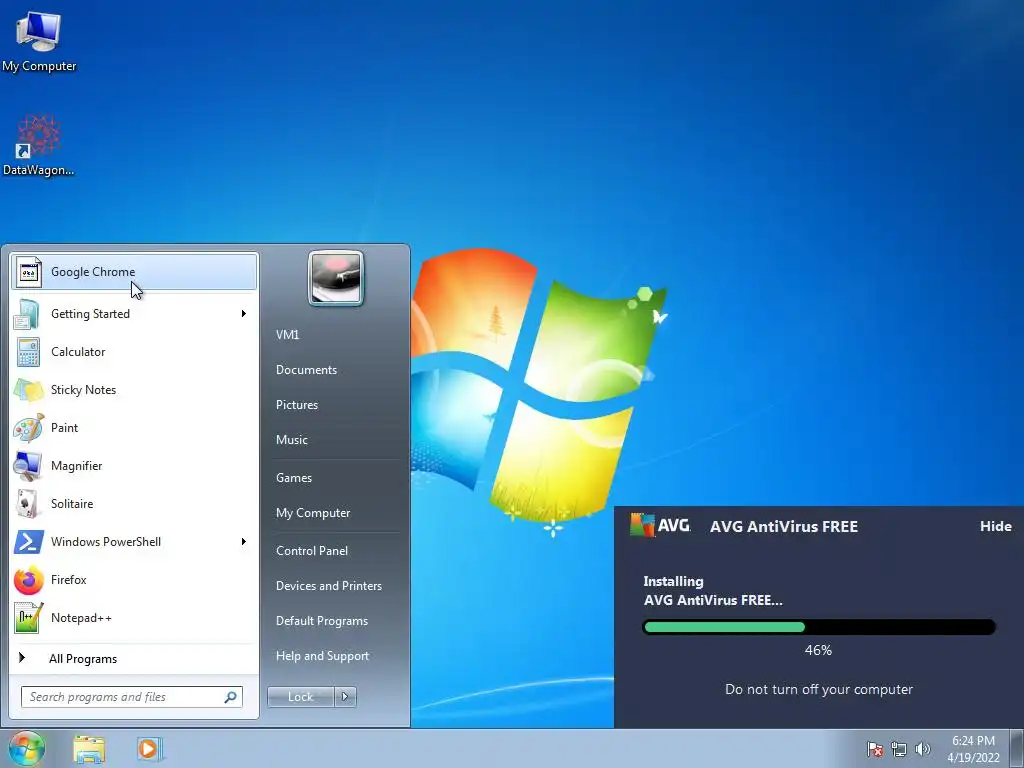Expand the Getting Started submenu arrow
The height and width of the screenshot is (768, 1024).
(244, 314)
